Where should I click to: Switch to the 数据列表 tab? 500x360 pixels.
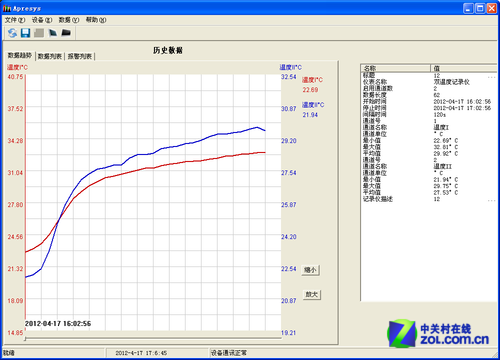coord(50,56)
